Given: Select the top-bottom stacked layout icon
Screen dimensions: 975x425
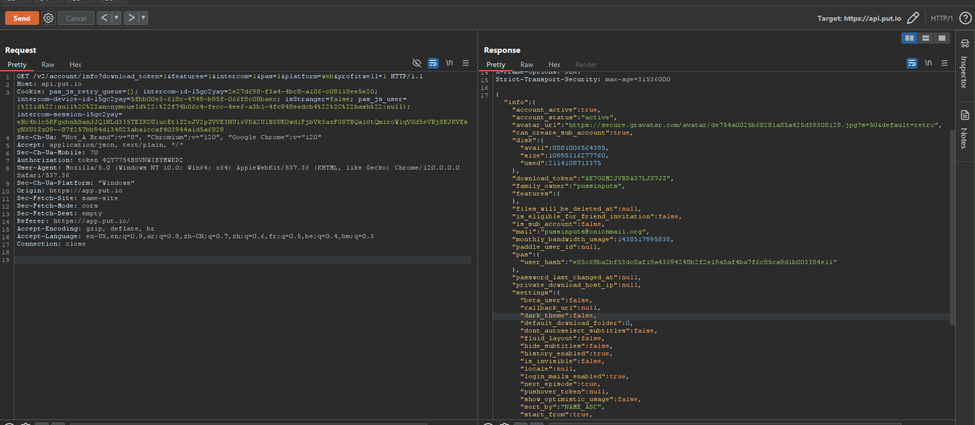Looking at the screenshot, I should (x=926, y=39).
